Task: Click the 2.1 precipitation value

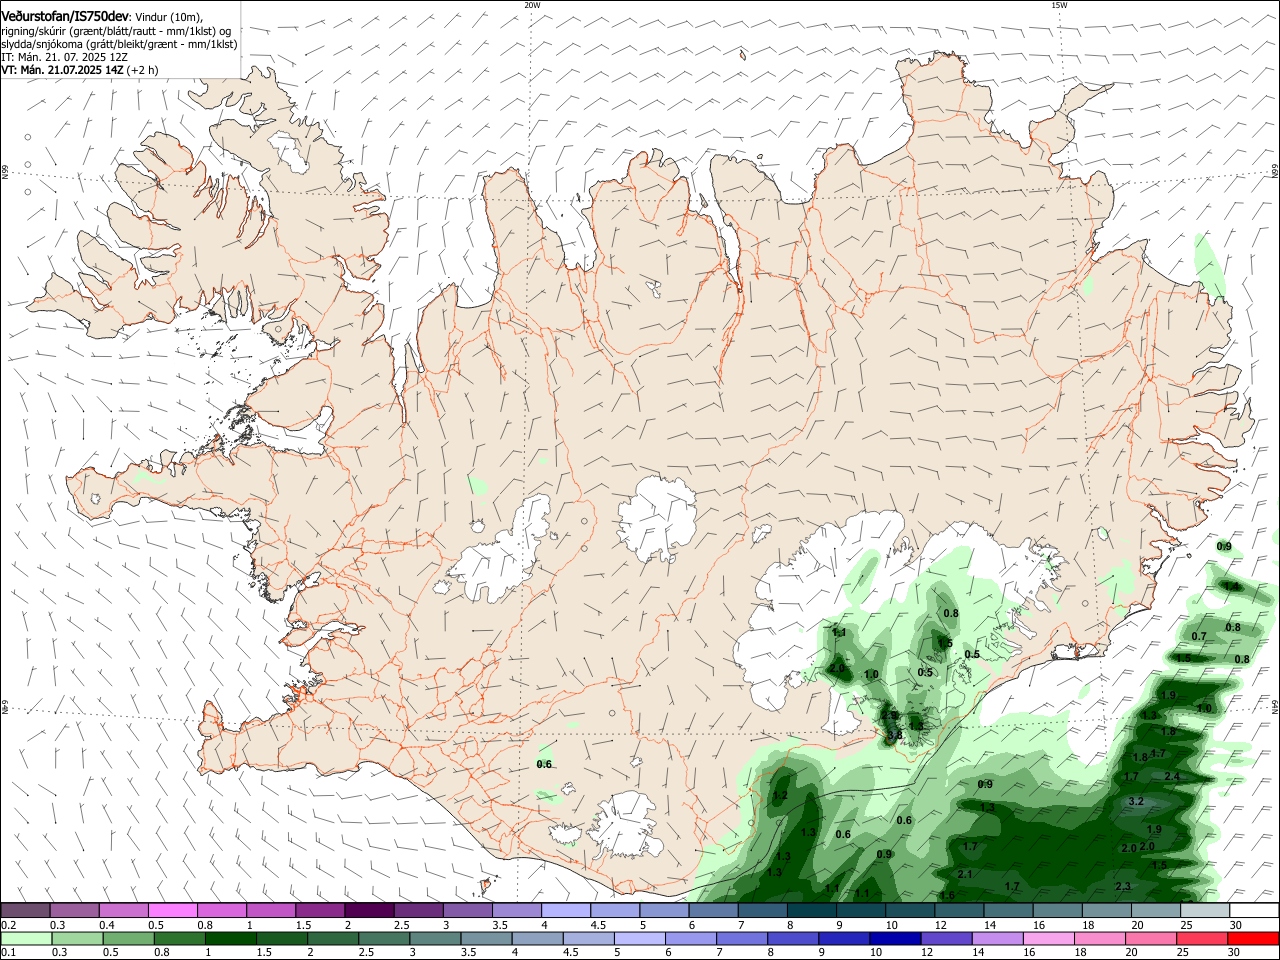Action: (x=965, y=874)
